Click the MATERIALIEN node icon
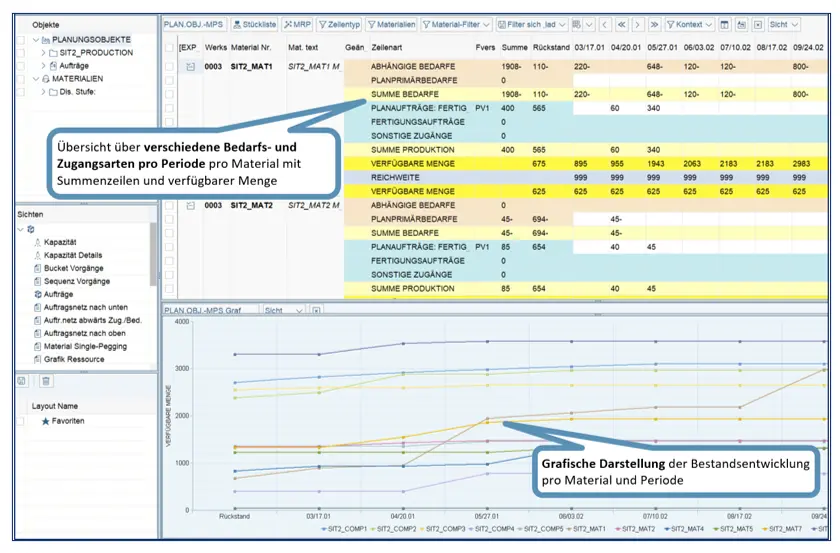The image size is (840, 553). click(46, 79)
